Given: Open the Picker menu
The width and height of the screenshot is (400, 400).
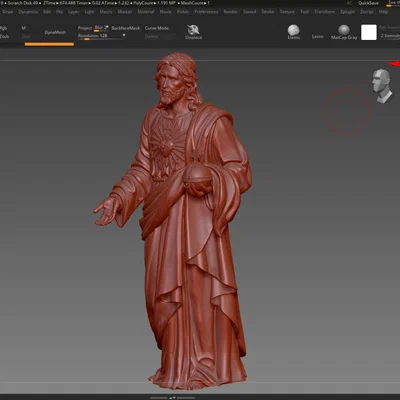Looking at the screenshot, I should pyautogui.click(x=183, y=12).
